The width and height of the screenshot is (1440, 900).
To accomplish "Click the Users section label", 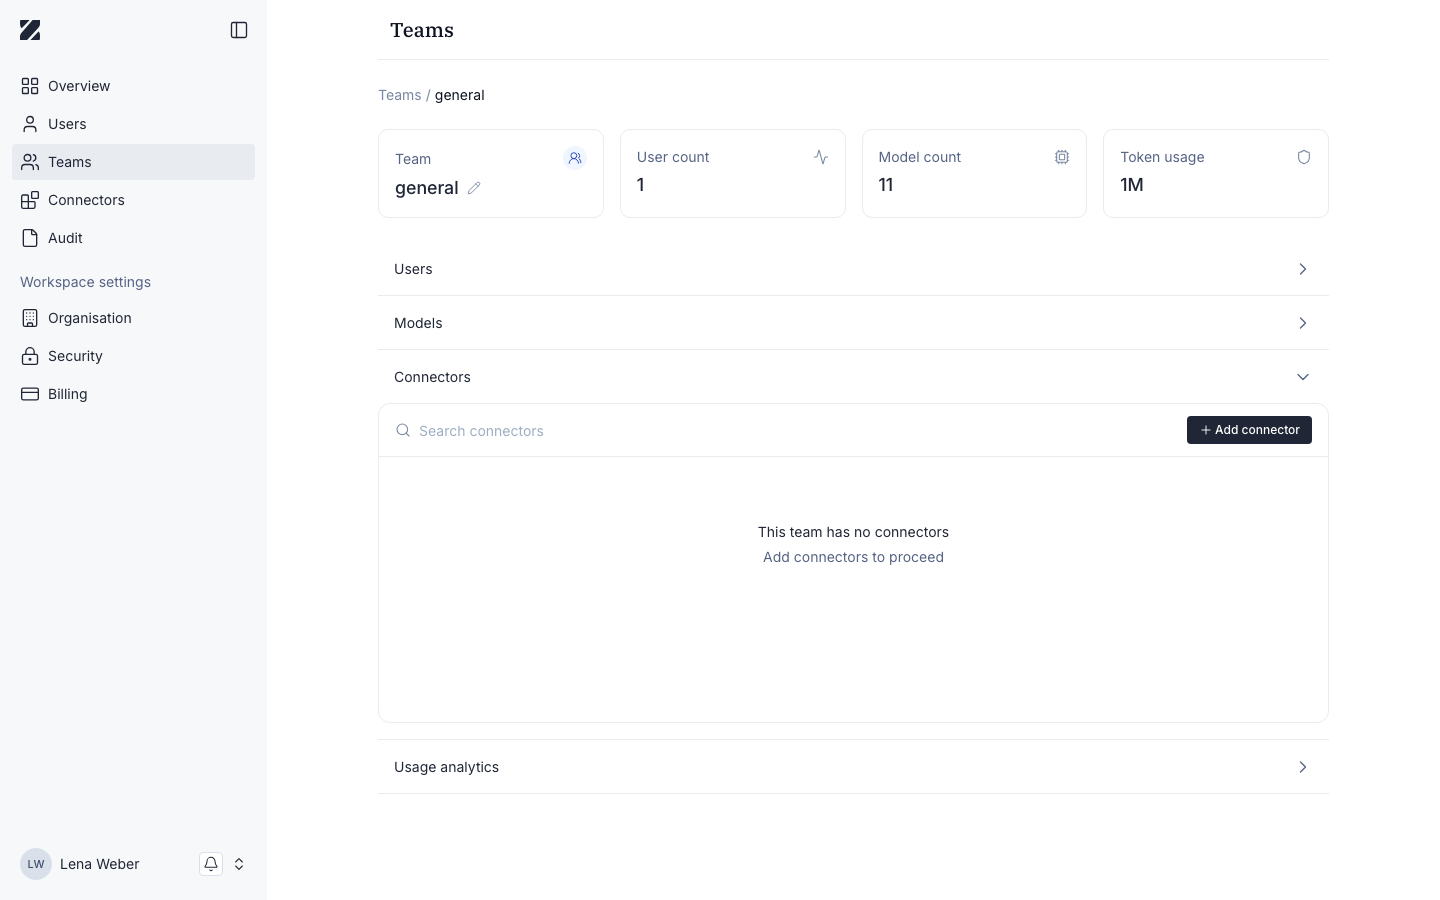I will tap(413, 269).
